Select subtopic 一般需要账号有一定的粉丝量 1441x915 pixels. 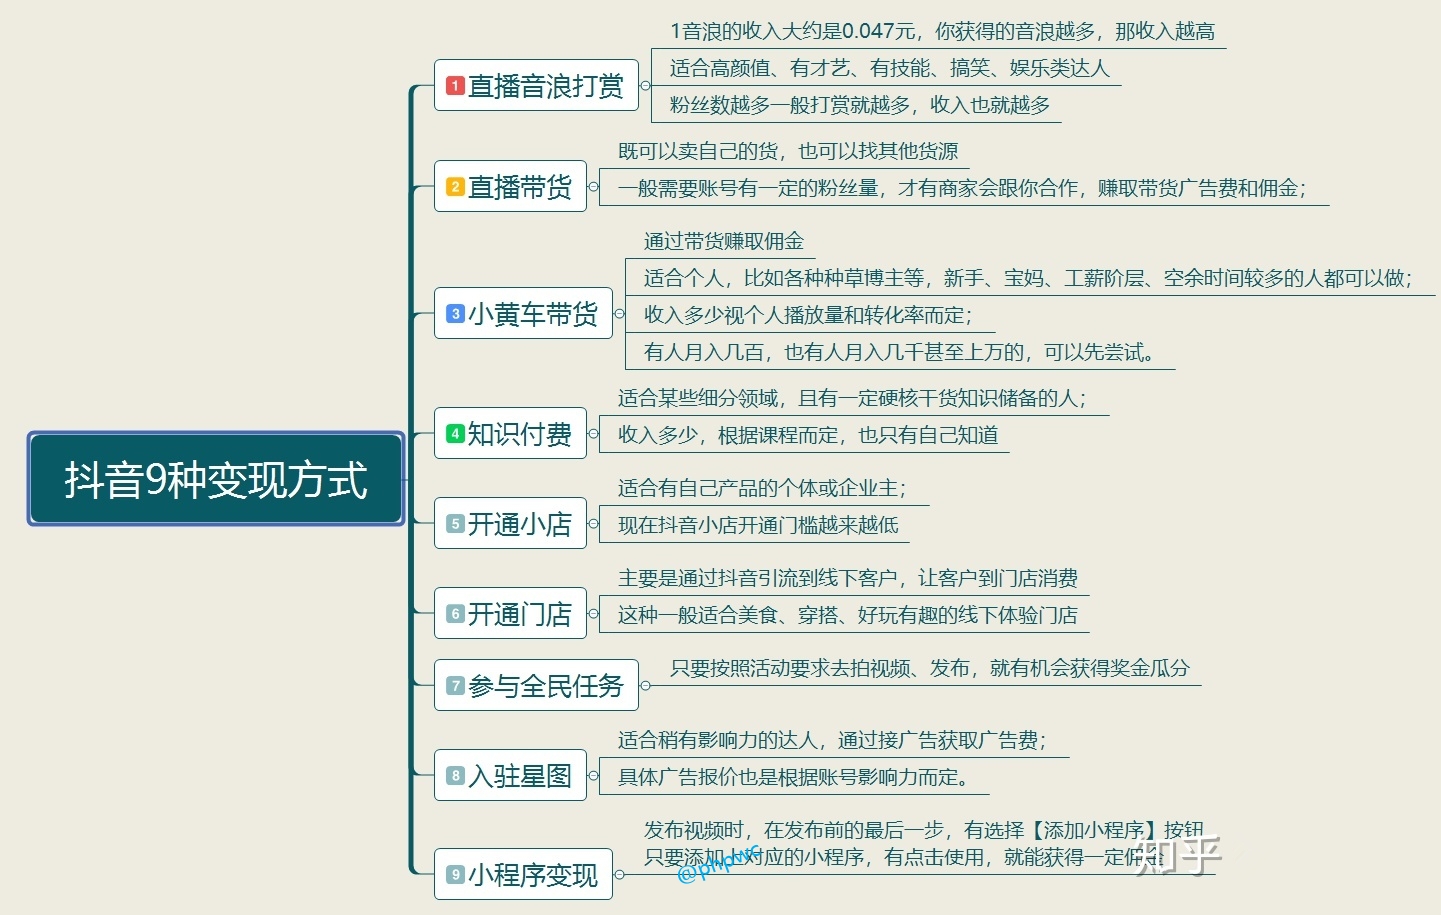click(x=962, y=189)
